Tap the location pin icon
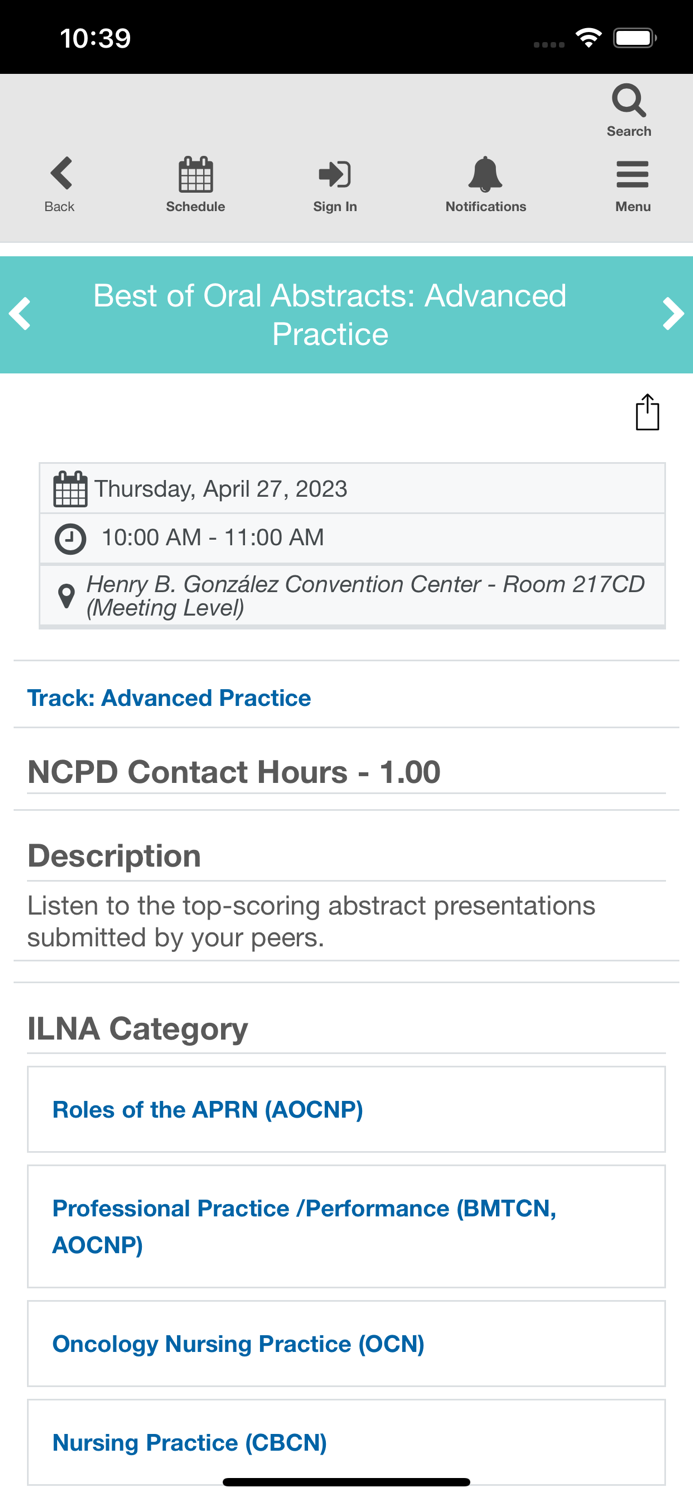This screenshot has height=1500, width=693. coord(66,596)
